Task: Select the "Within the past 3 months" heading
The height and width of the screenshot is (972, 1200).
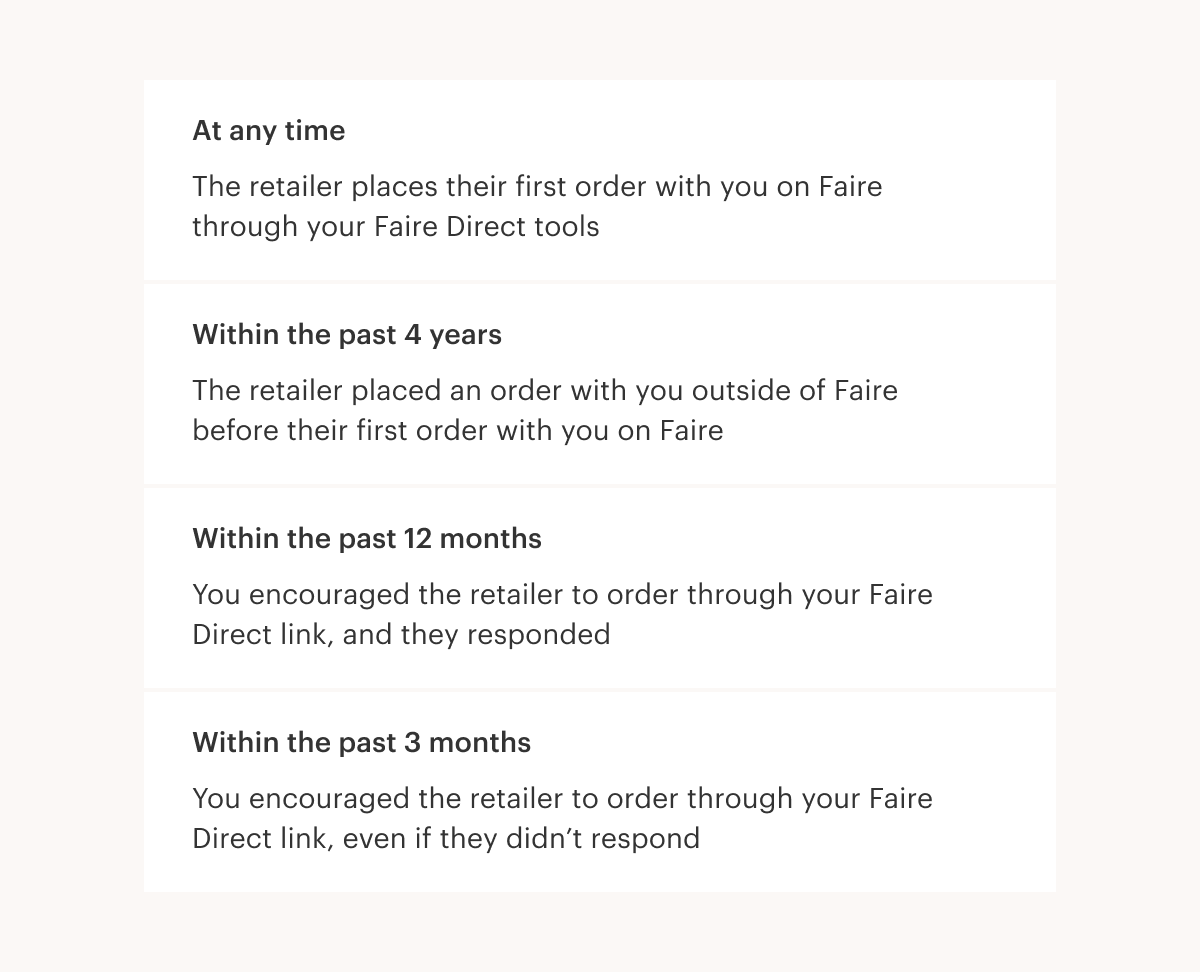Action: pyautogui.click(x=361, y=743)
